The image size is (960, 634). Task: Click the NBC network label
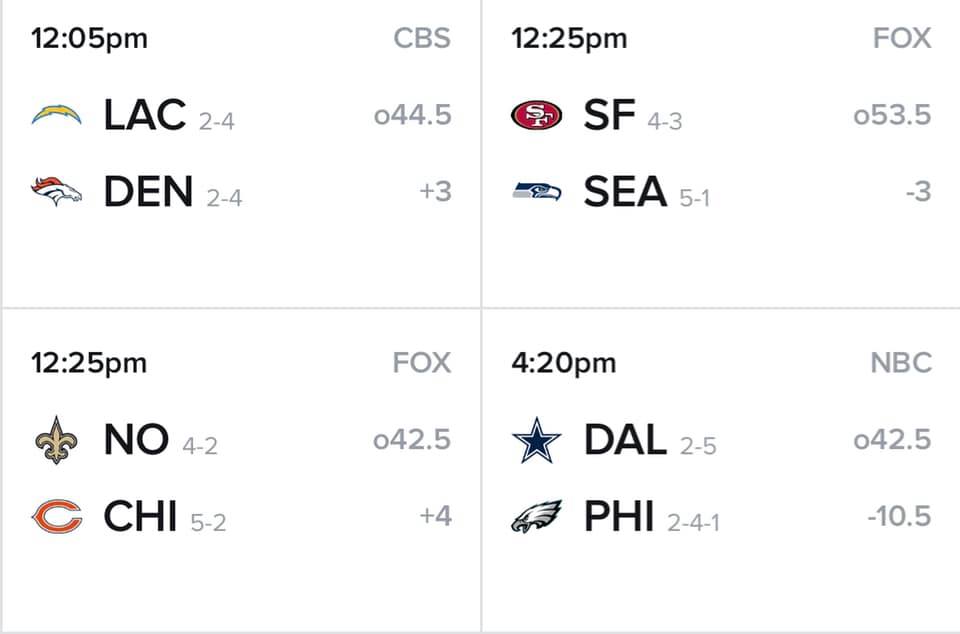(901, 363)
